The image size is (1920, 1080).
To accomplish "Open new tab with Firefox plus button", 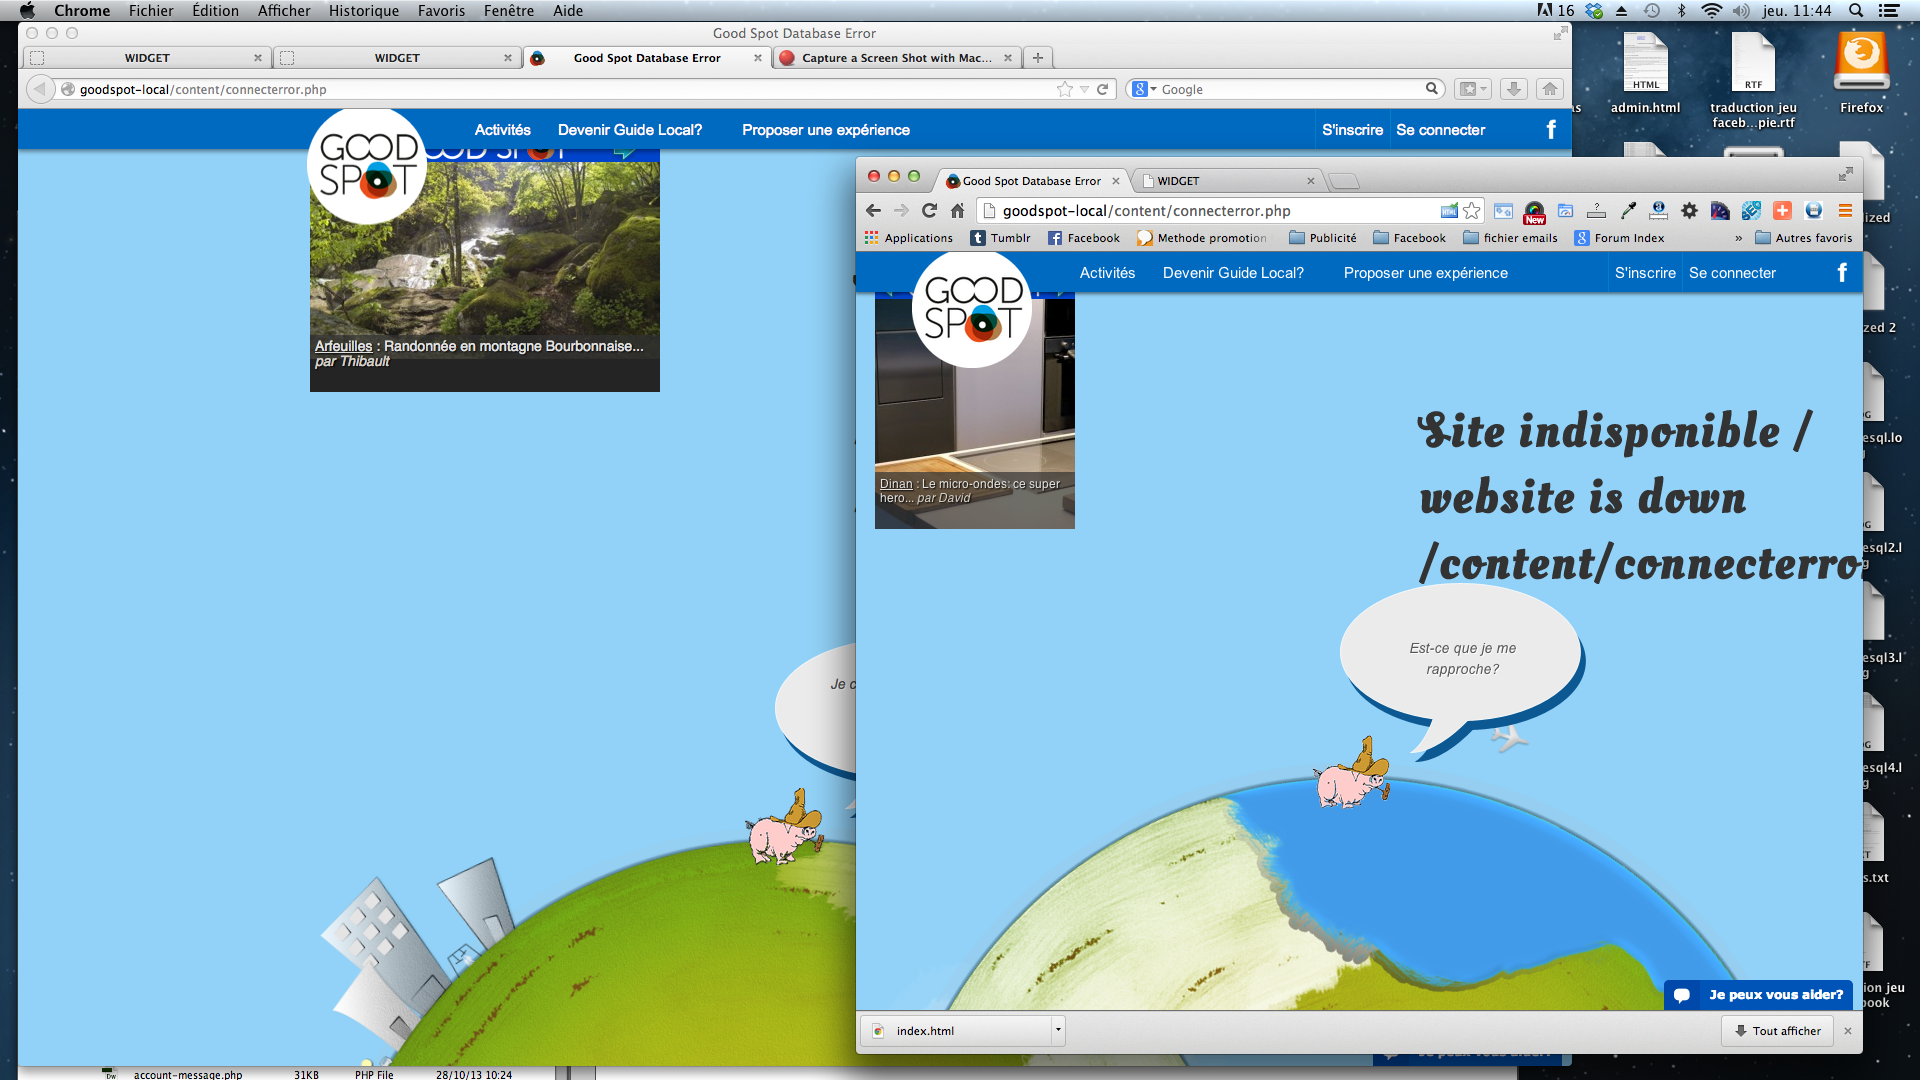I will coord(1038,58).
